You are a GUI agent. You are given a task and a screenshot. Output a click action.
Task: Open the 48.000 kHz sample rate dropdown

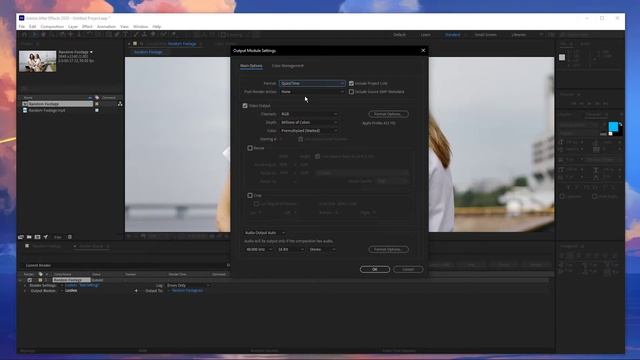[x=258, y=249]
